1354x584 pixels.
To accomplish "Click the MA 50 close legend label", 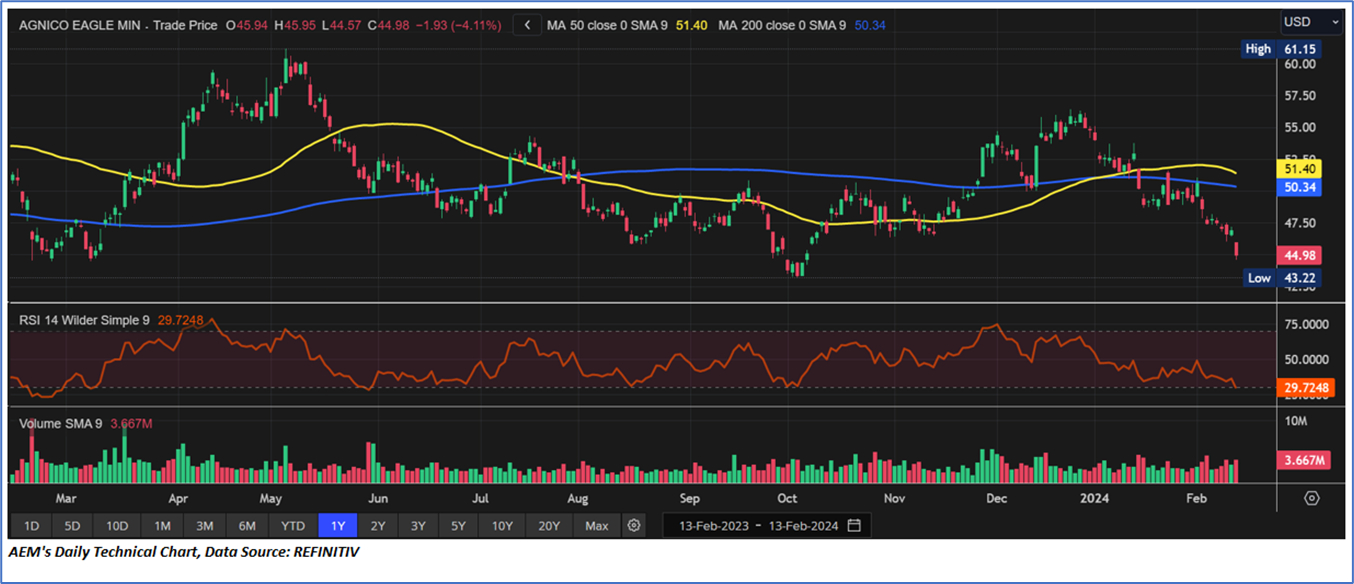I will tap(608, 25).
